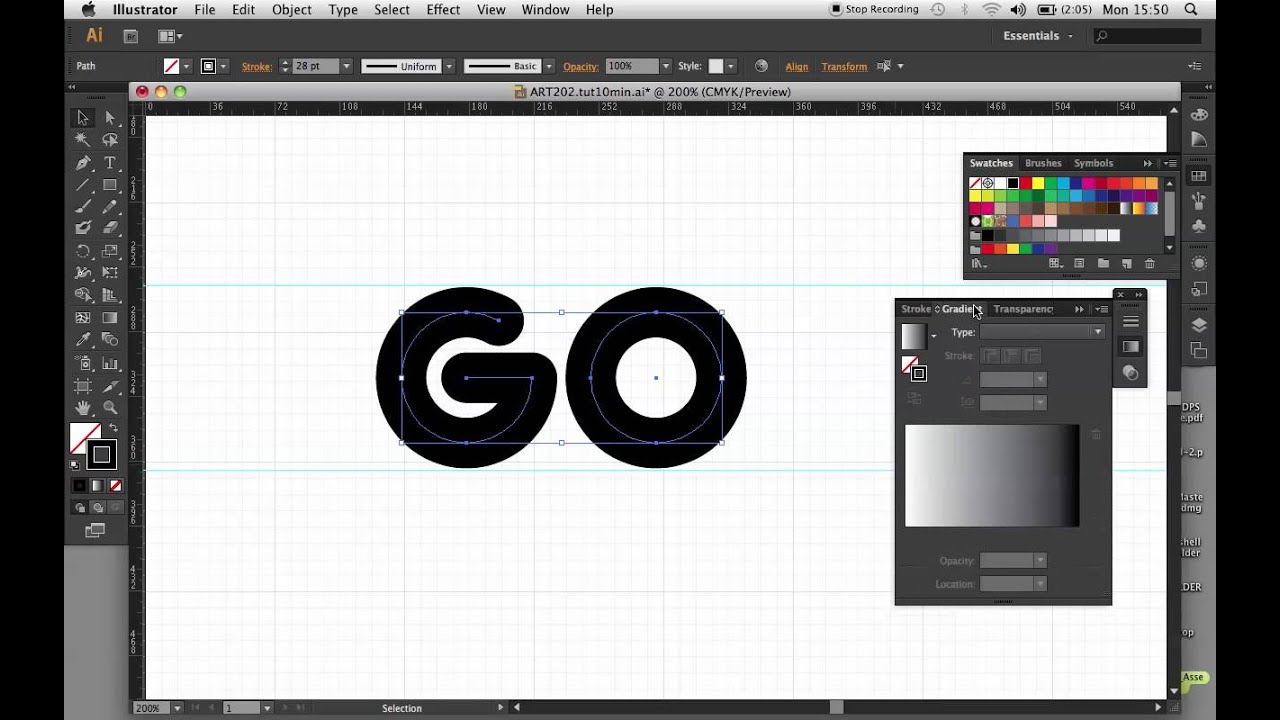Set paint mode to Gradient in the toolbox
The image size is (1280, 720).
(97, 486)
